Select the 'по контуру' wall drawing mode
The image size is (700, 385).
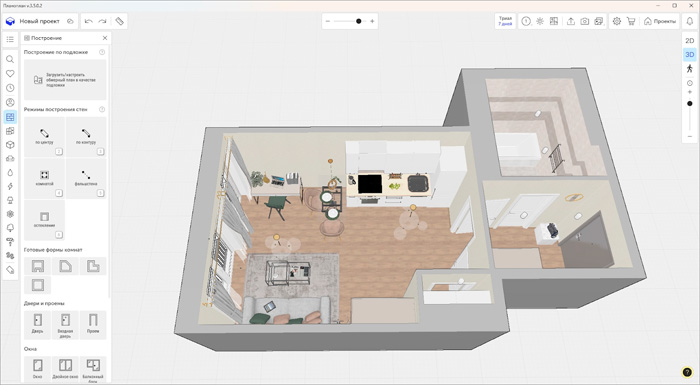86,137
